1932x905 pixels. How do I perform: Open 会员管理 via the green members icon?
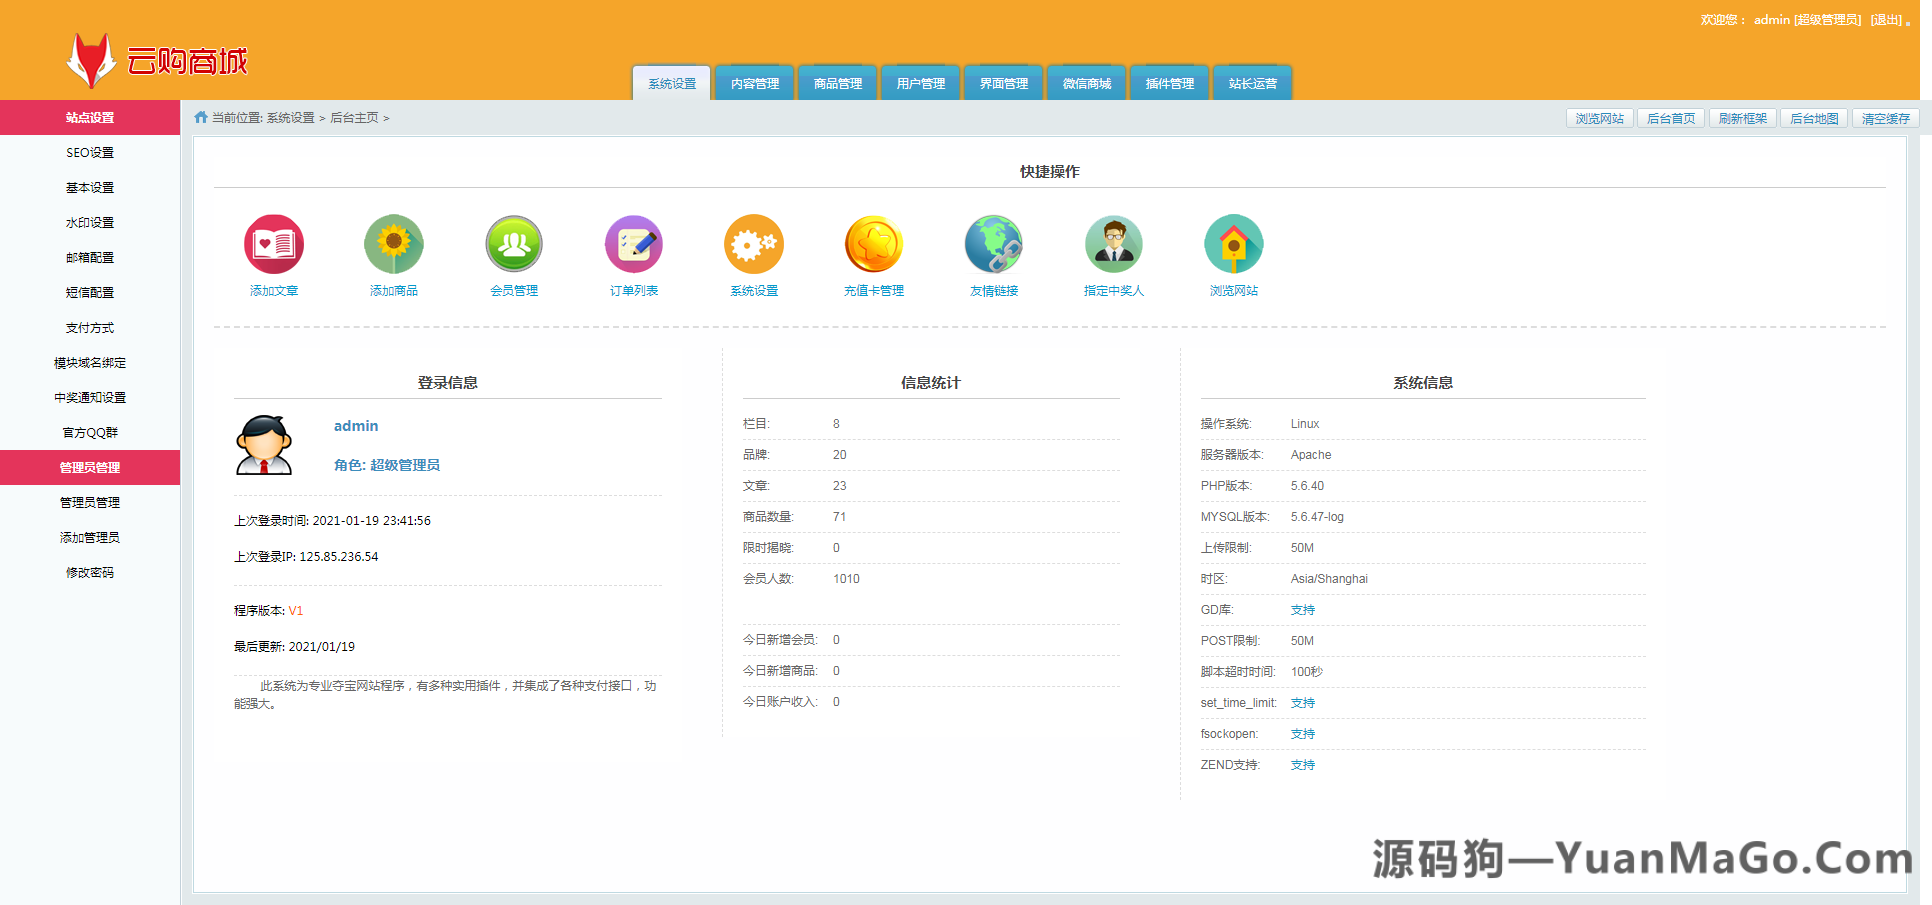pos(513,243)
